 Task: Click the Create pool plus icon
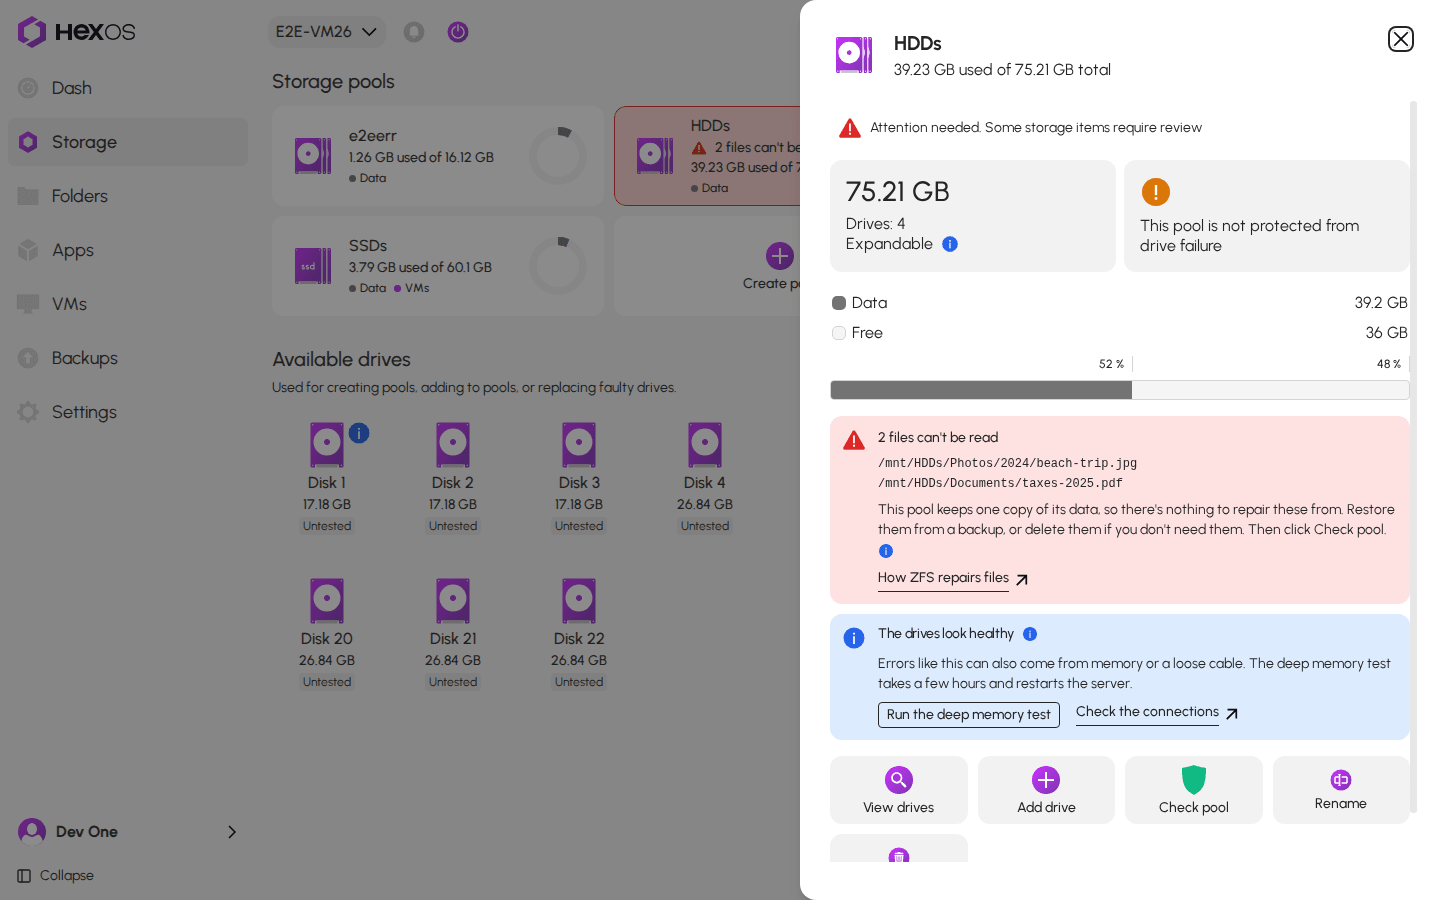click(780, 256)
